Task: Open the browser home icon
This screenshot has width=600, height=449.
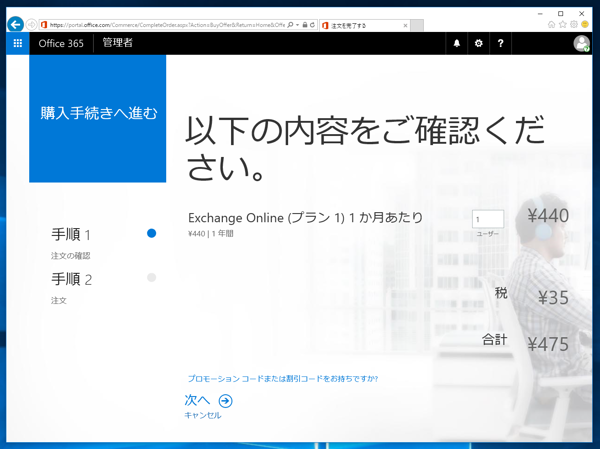Action: pos(551,24)
